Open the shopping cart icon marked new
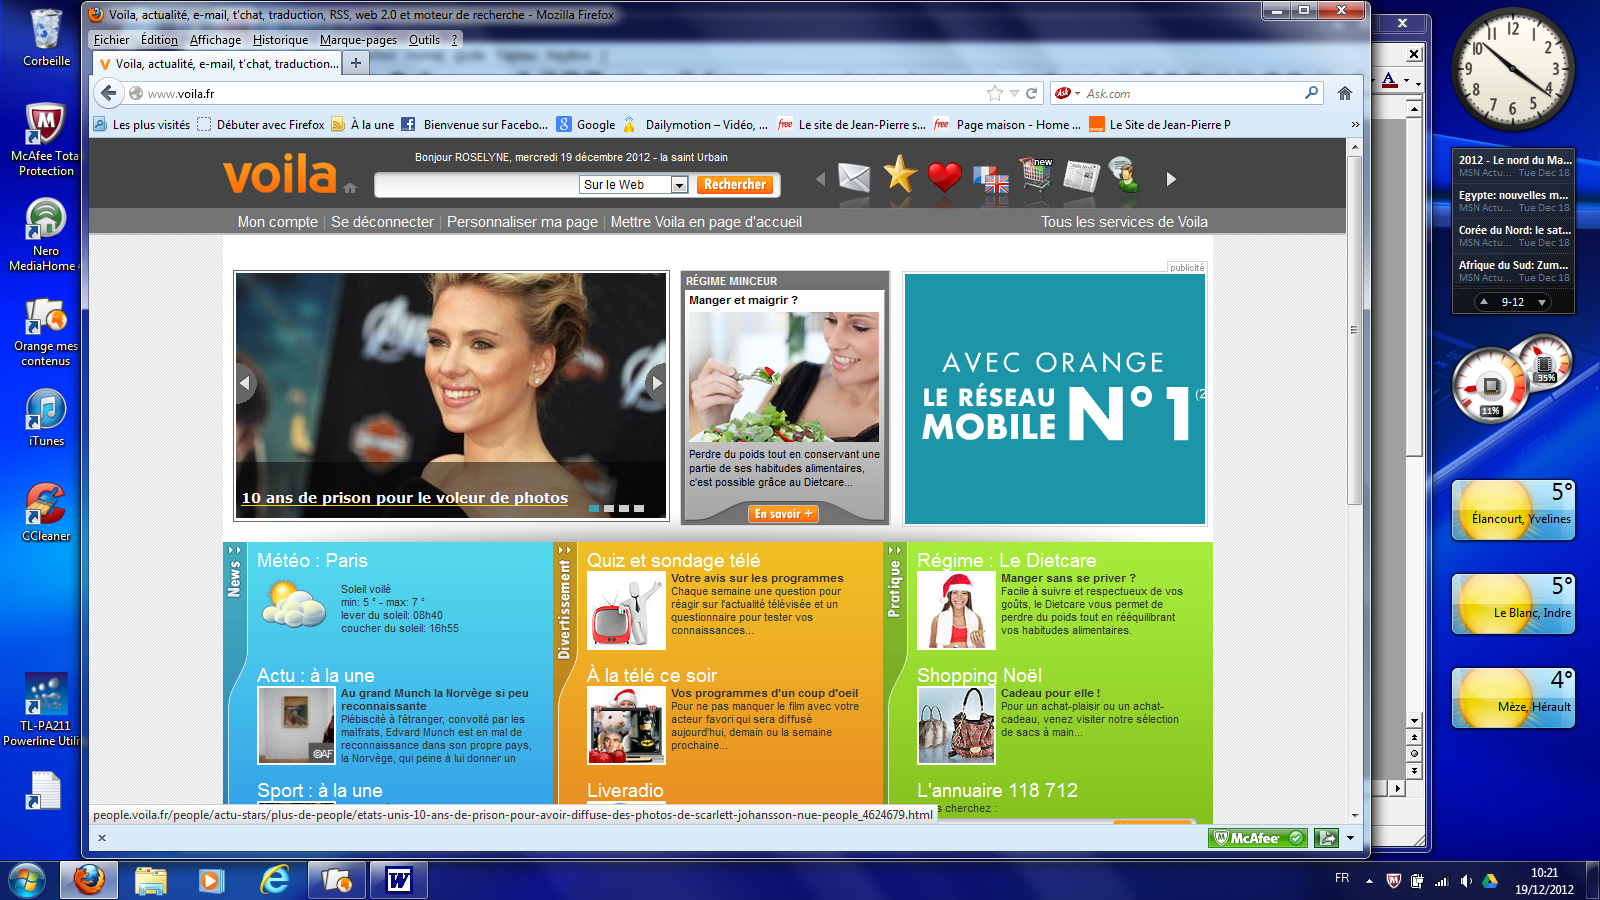The image size is (1600, 900). (1036, 174)
